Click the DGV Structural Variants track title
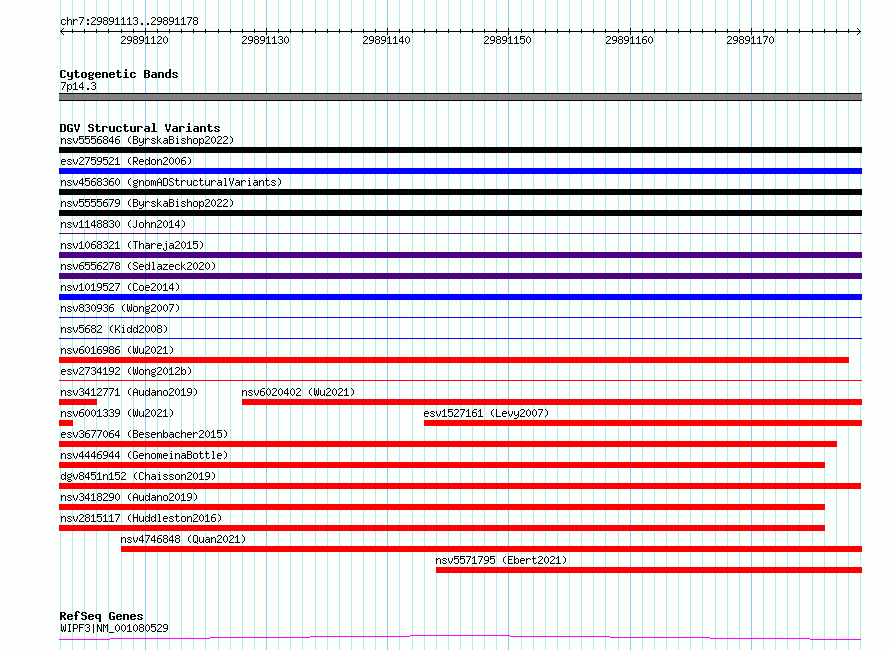This screenshot has width=890, height=650. pyautogui.click(x=140, y=128)
